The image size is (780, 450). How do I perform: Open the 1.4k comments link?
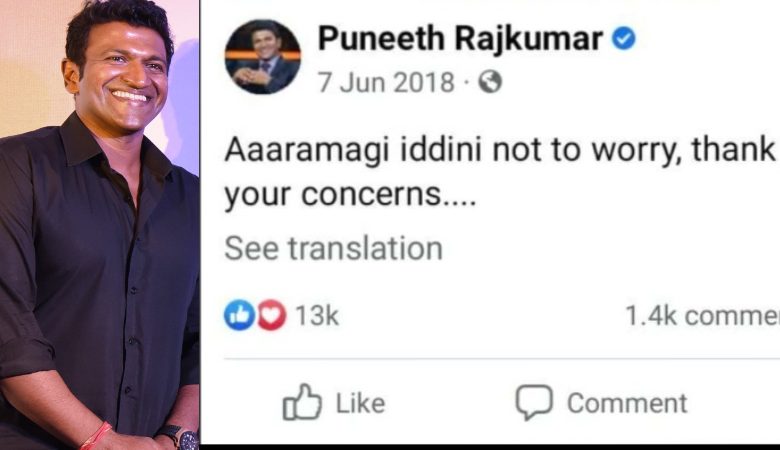702,315
